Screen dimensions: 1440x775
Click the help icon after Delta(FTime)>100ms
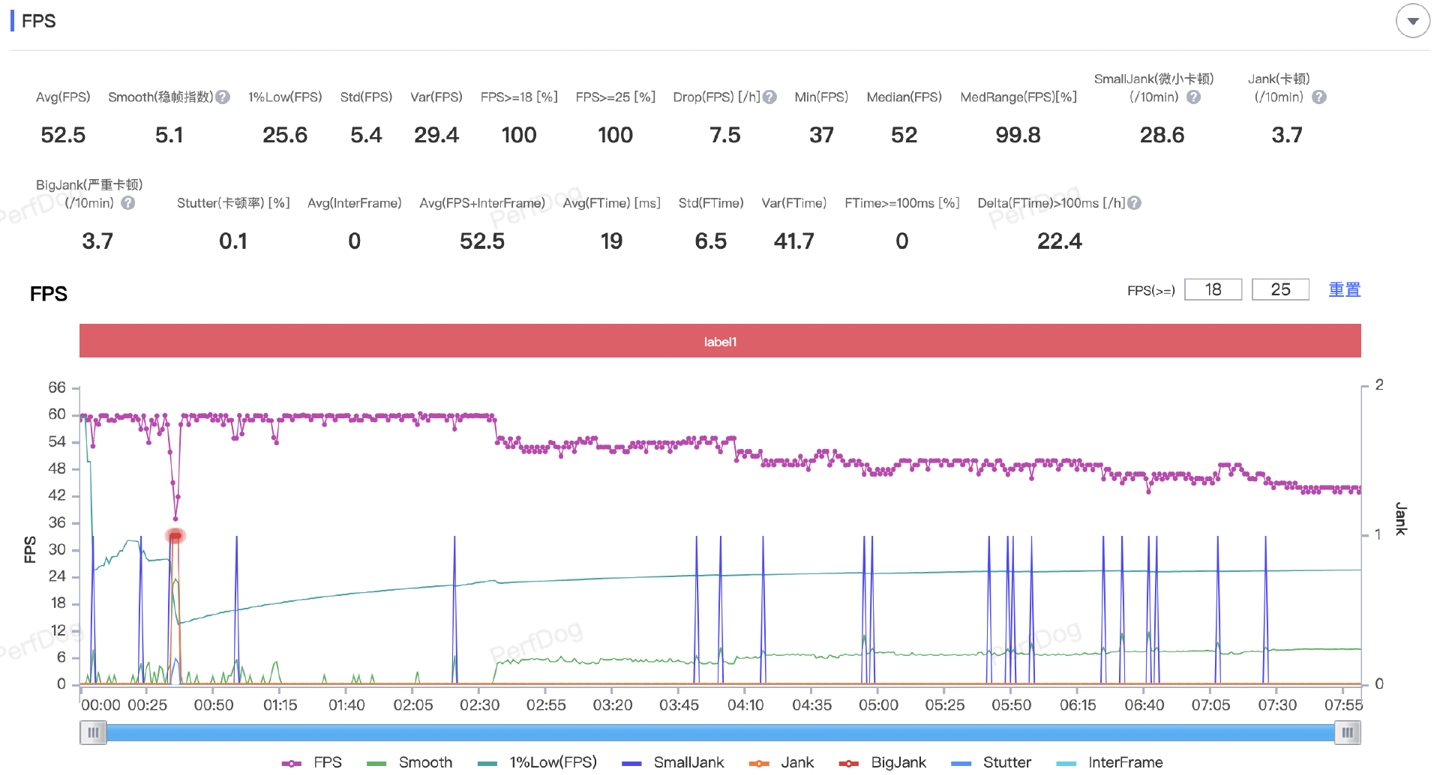[x=1134, y=203]
